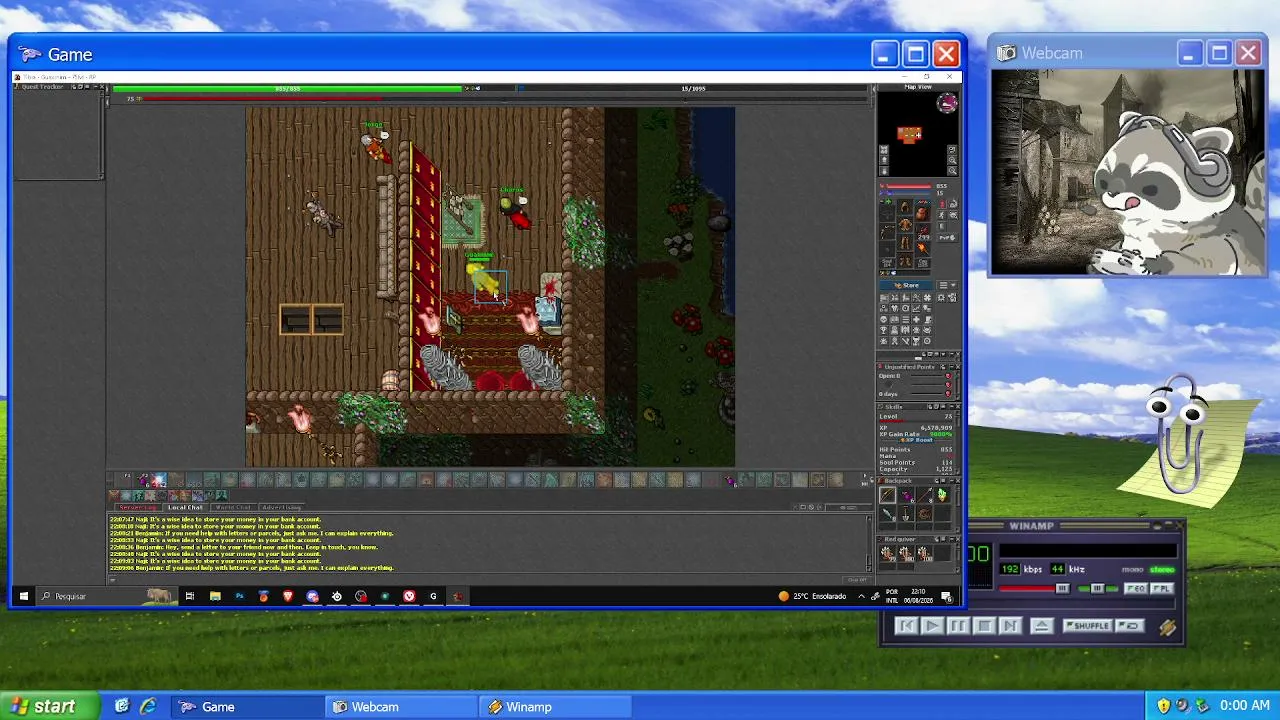
Task: Select the Local Chat tab
Action: [x=185, y=507]
